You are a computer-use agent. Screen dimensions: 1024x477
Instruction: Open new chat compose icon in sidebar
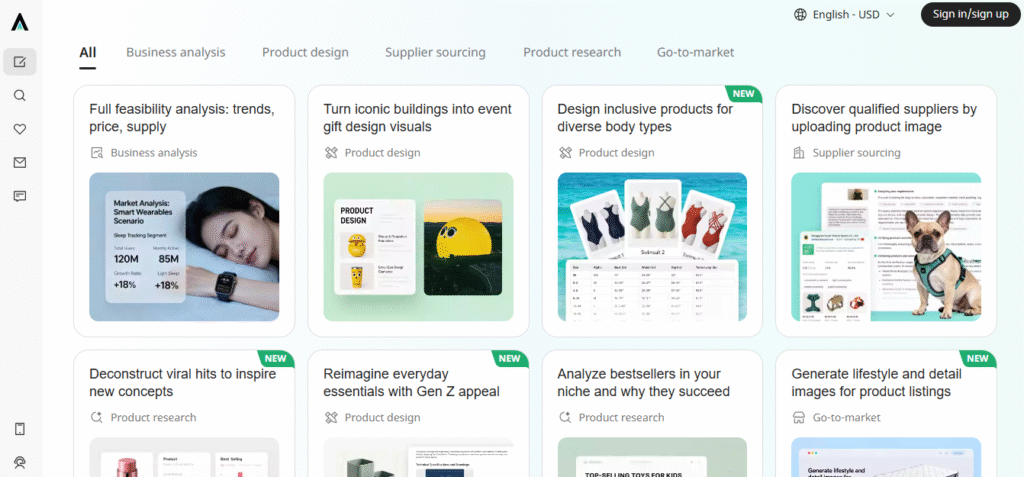click(20, 62)
